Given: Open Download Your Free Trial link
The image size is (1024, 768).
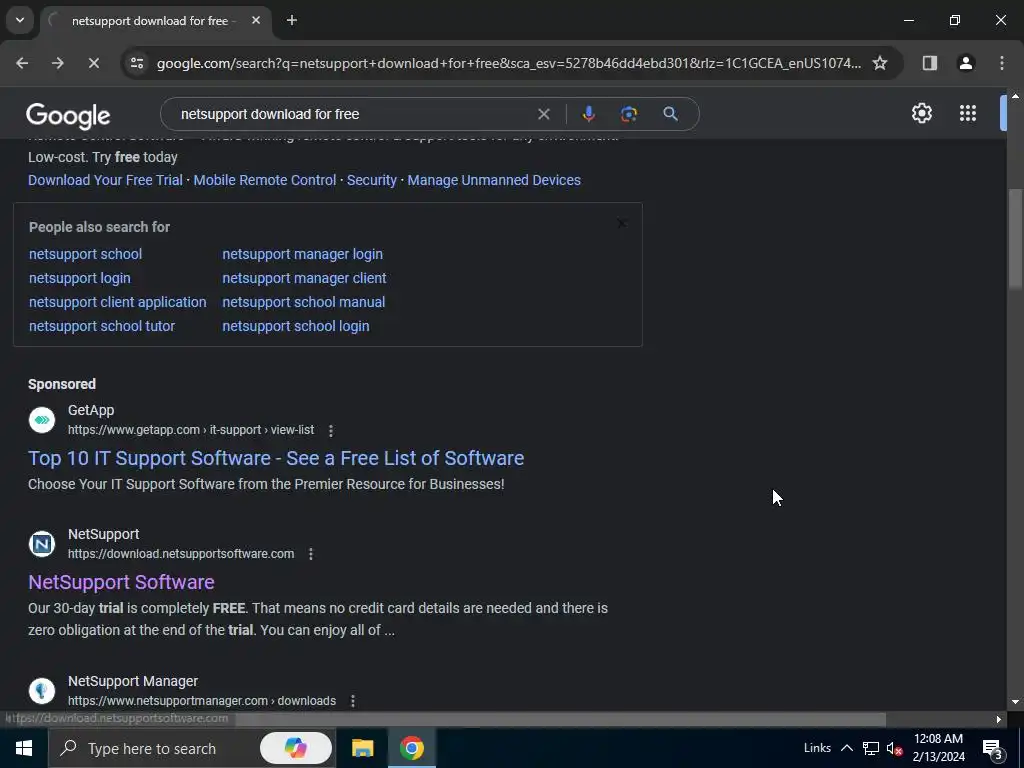Looking at the screenshot, I should click(x=105, y=180).
